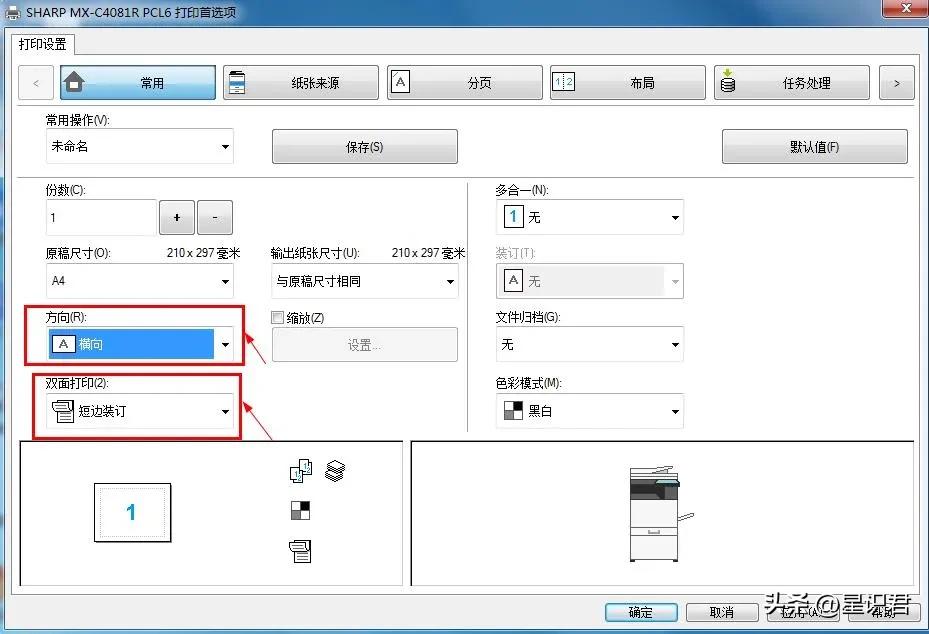Enable the 缩放(Z) scaling checkbox
This screenshot has width=929, height=634.
point(277,317)
